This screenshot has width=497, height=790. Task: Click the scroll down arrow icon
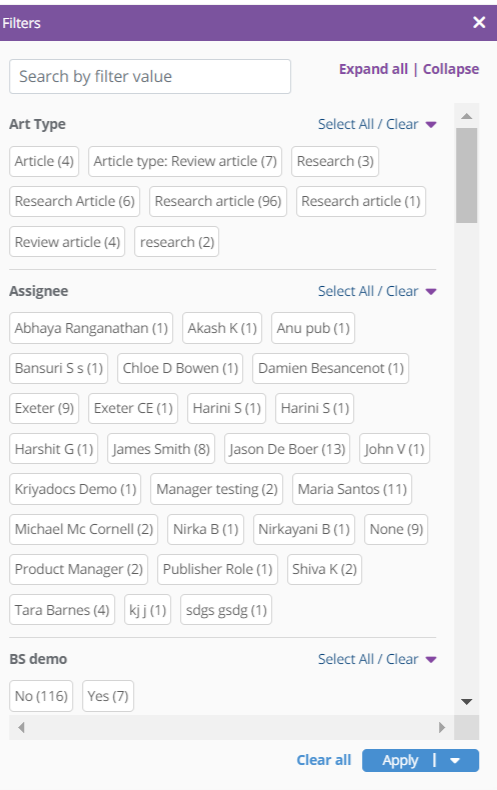coord(467,701)
